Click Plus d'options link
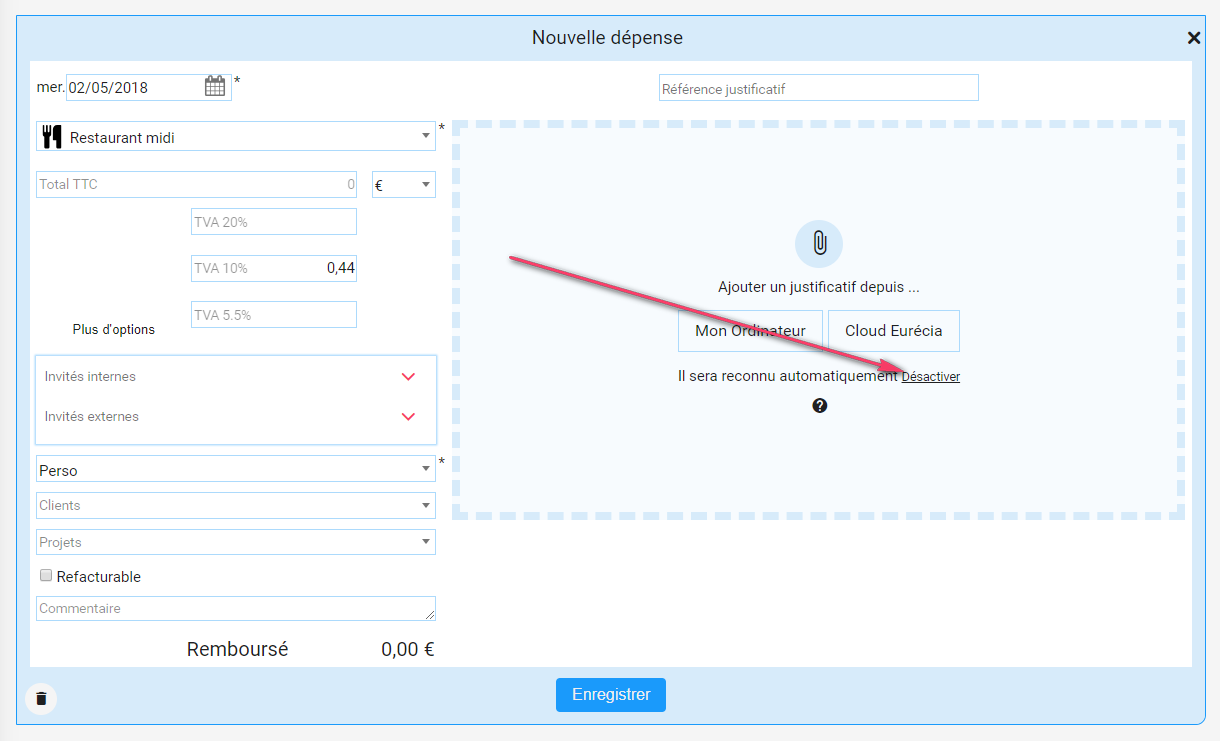Screen dimensions: 1220x741 pos(114,330)
